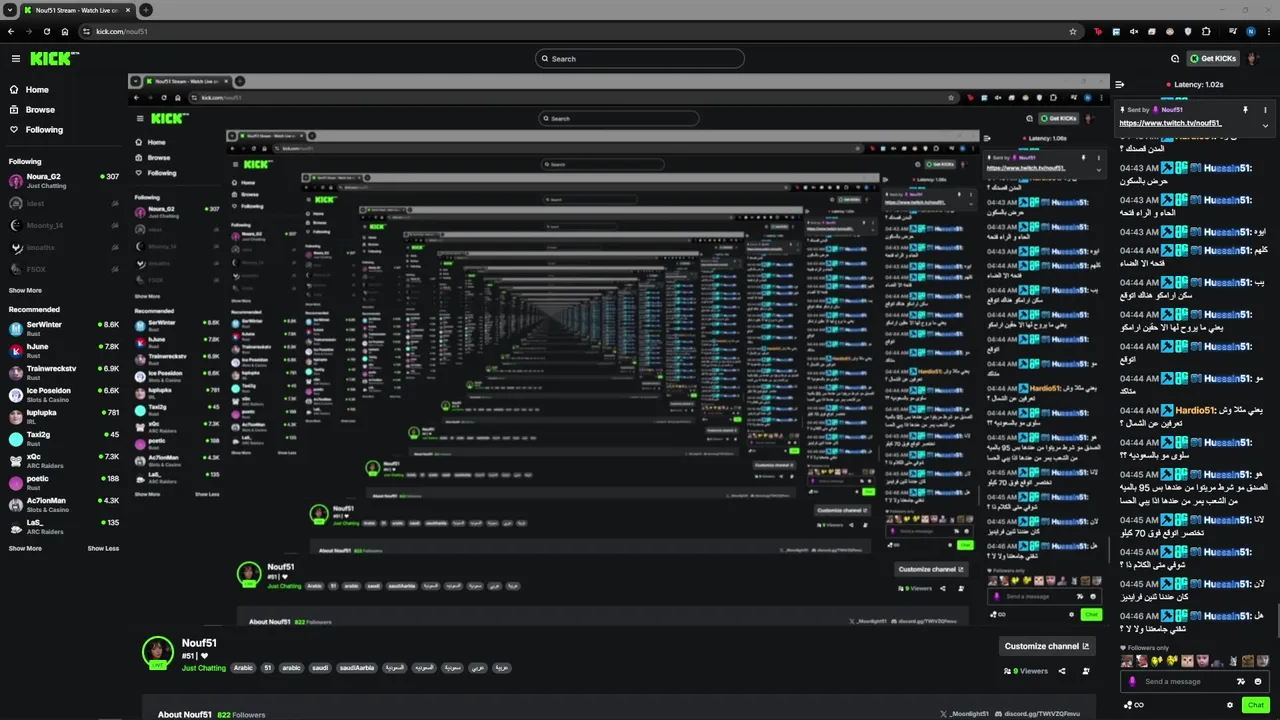Click the live stream video player

[618, 350]
